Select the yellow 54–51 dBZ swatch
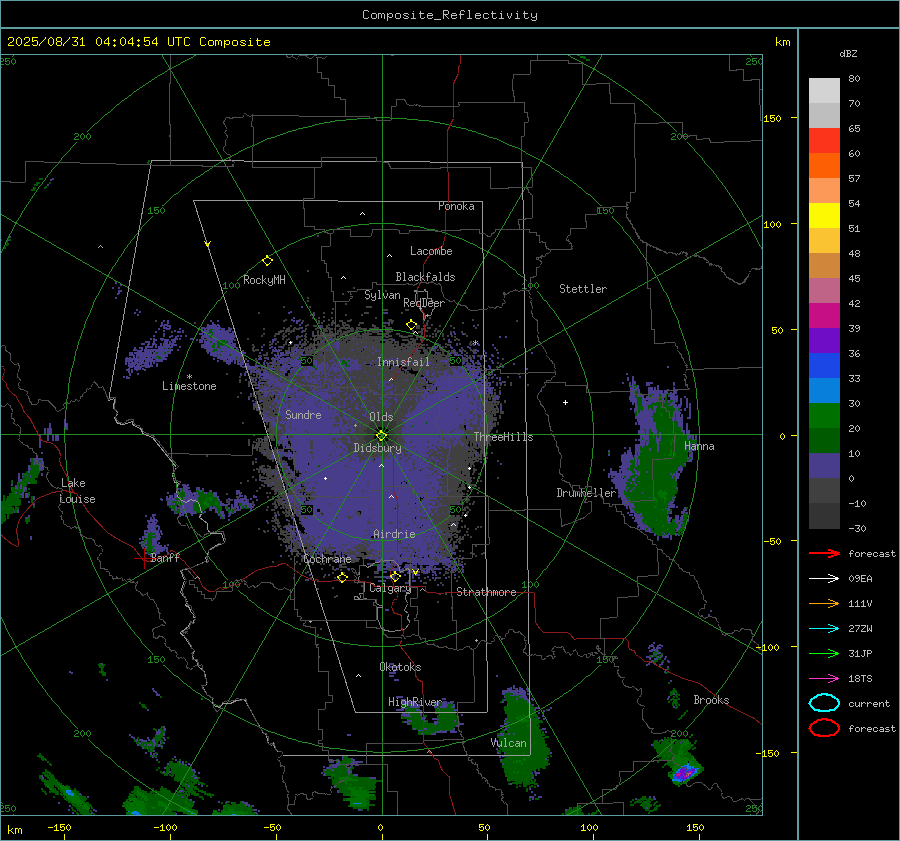 pyautogui.click(x=824, y=216)
